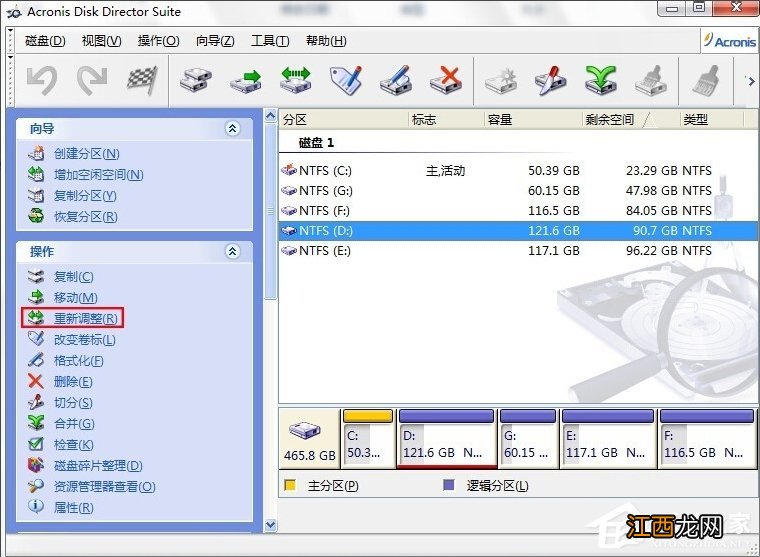Viewport: 760px width, 557px height.
Task: Click 检查(K) operation link
Action: (x=73, y=445)
